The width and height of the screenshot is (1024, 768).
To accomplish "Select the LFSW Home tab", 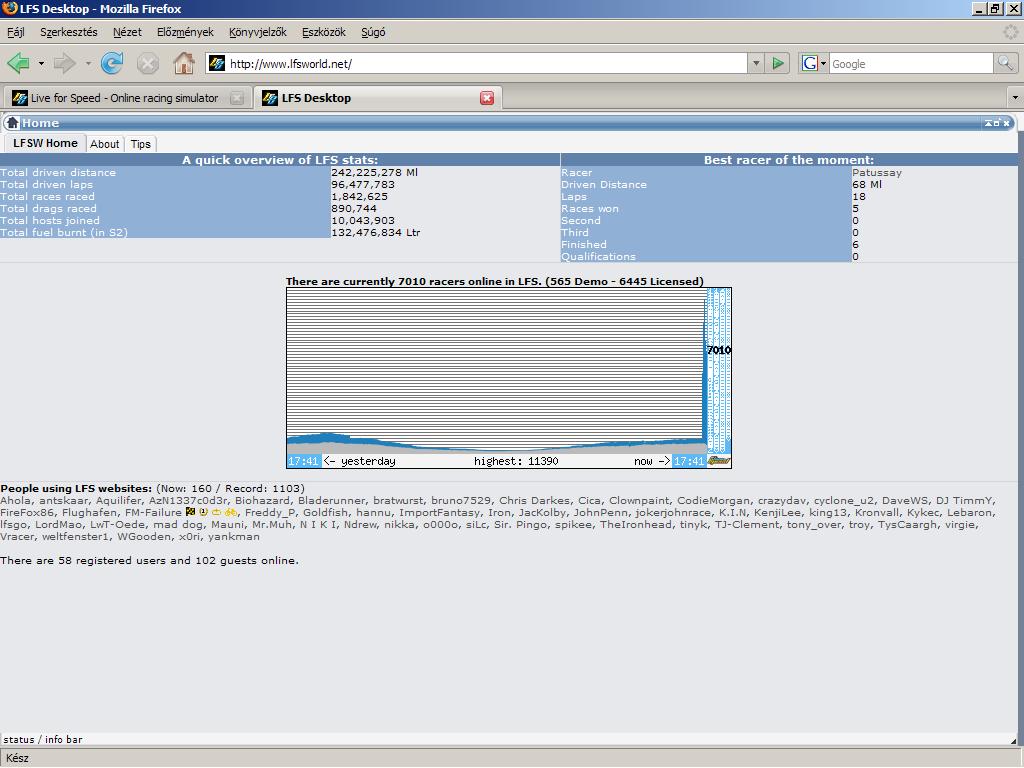I will [45, 143].
